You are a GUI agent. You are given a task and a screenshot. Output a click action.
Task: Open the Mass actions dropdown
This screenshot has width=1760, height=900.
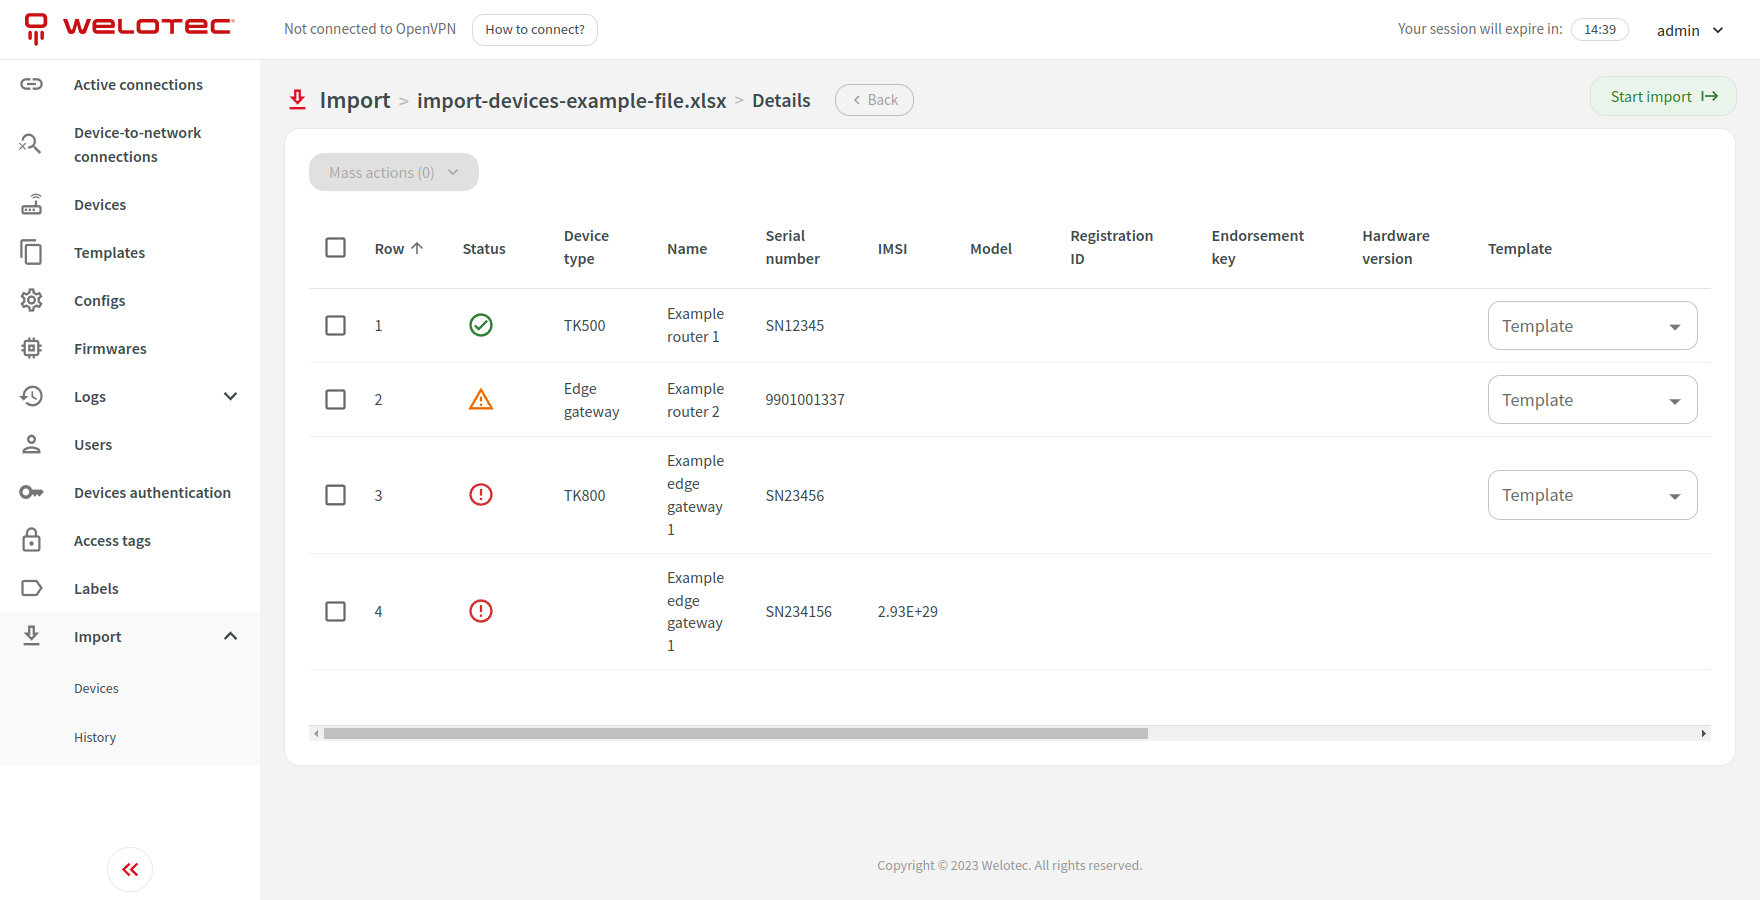coord(394,172)
